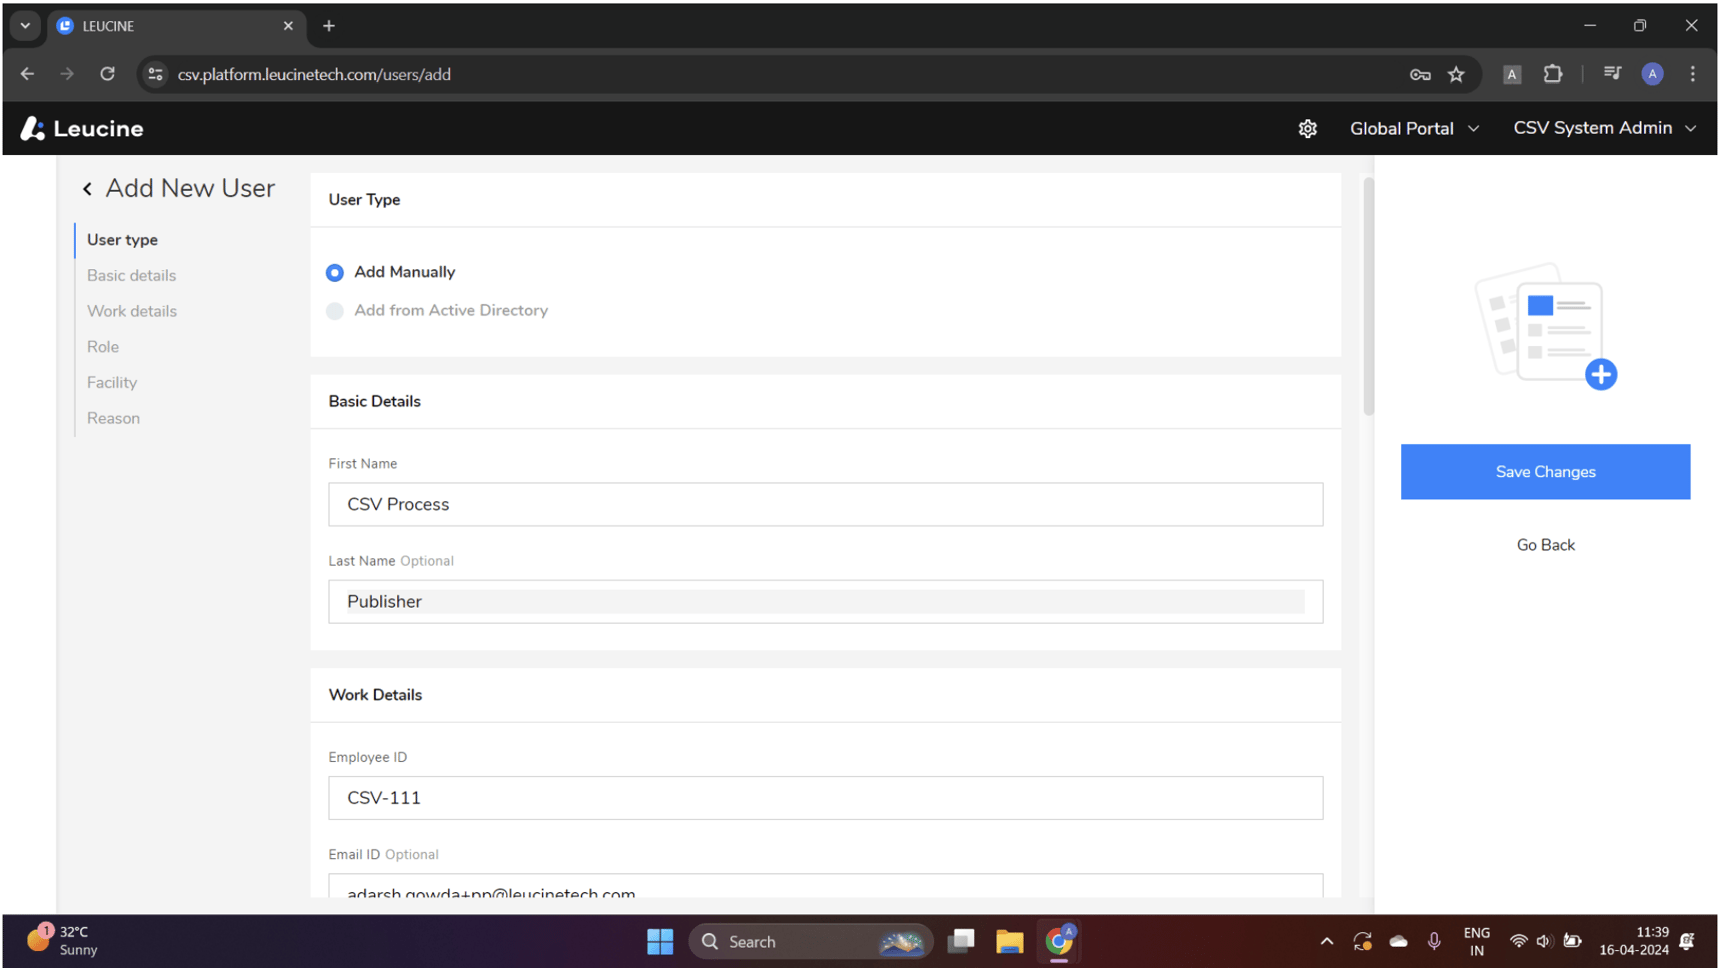Go back using arrow beside Add New User

pos(88,189)
